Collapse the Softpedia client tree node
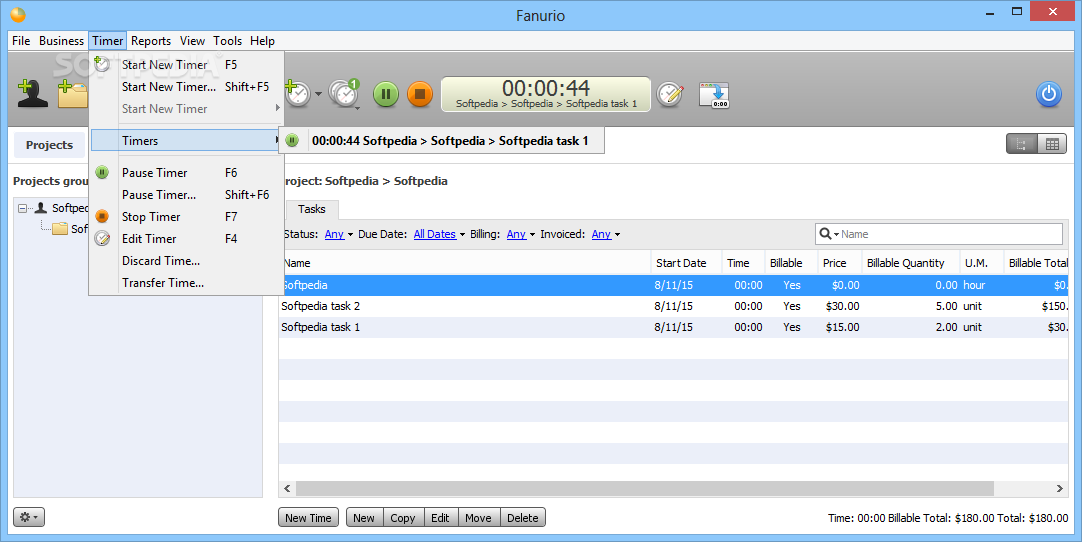1082x542 pixels. tap(23, 208)
